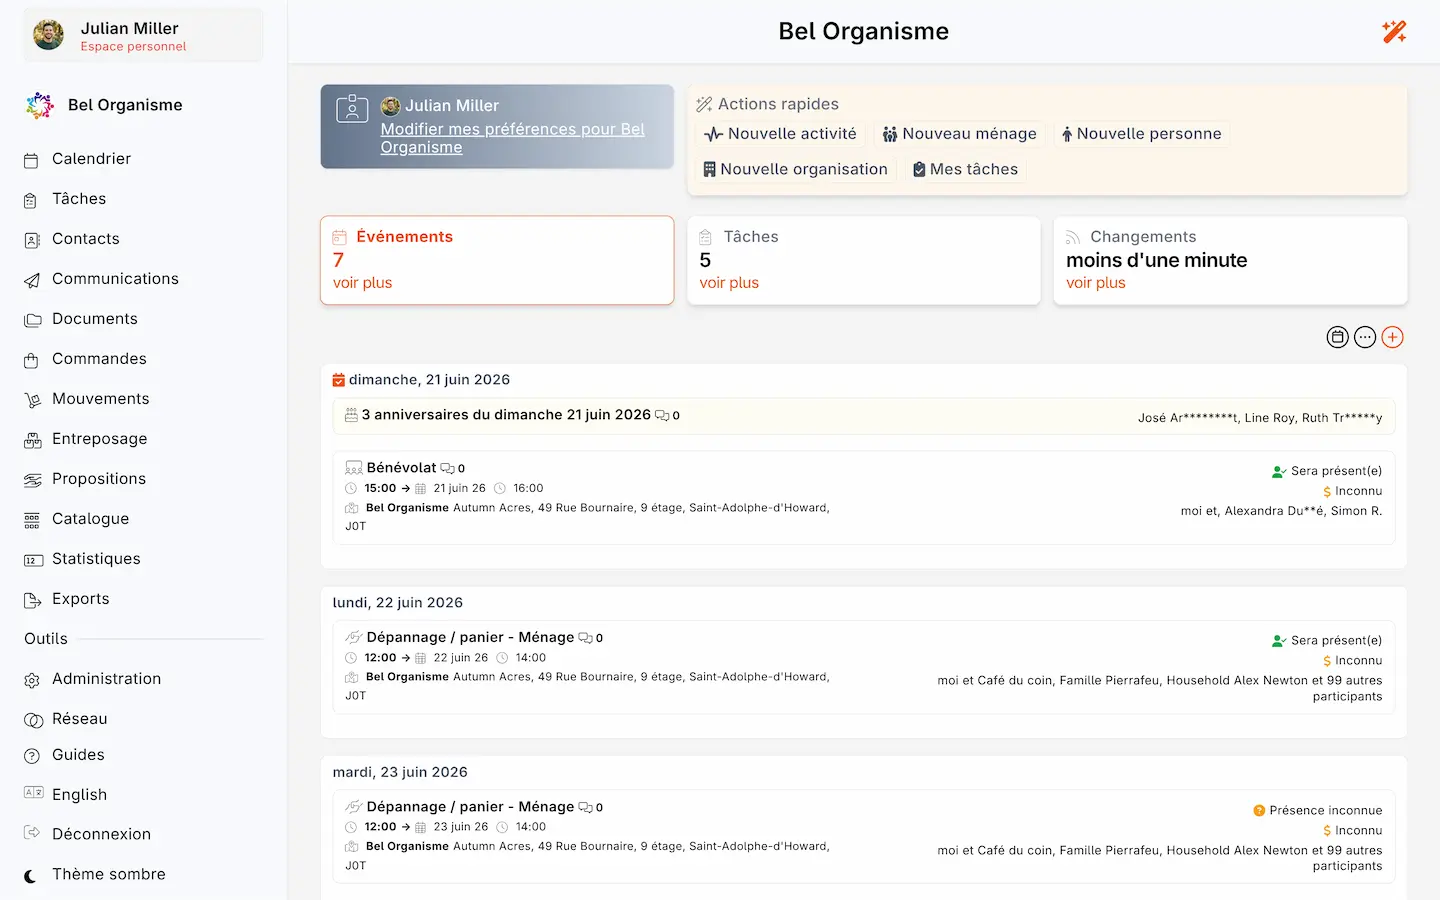
Task: Click the Réseau icon
Action: point(33,720)
